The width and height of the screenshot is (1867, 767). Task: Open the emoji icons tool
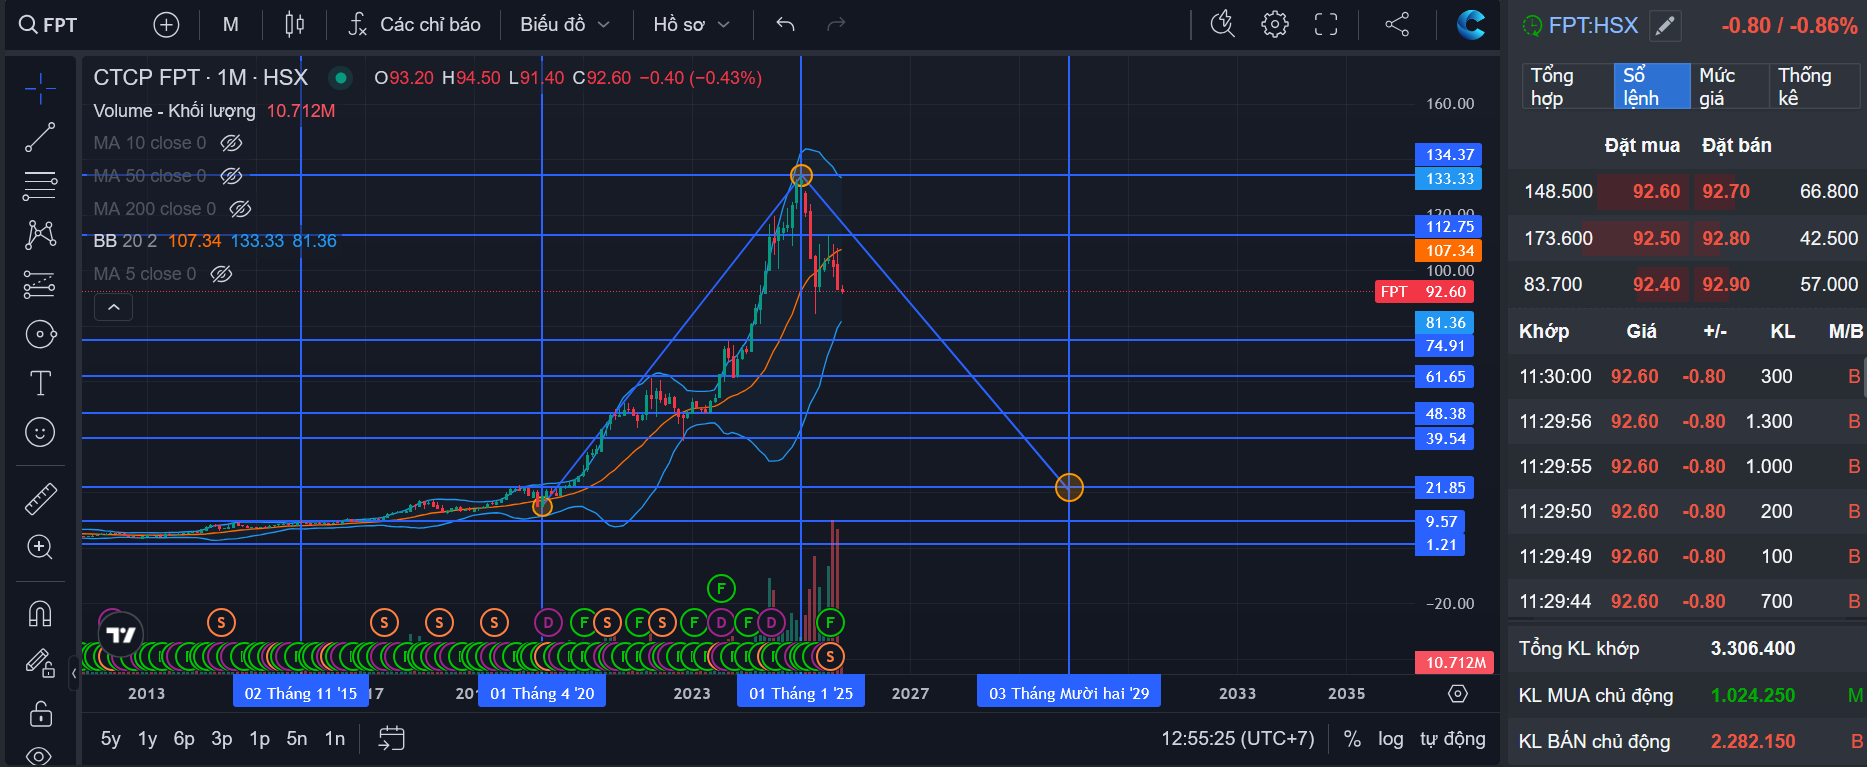pyautogui.click(x=40, y=432)
